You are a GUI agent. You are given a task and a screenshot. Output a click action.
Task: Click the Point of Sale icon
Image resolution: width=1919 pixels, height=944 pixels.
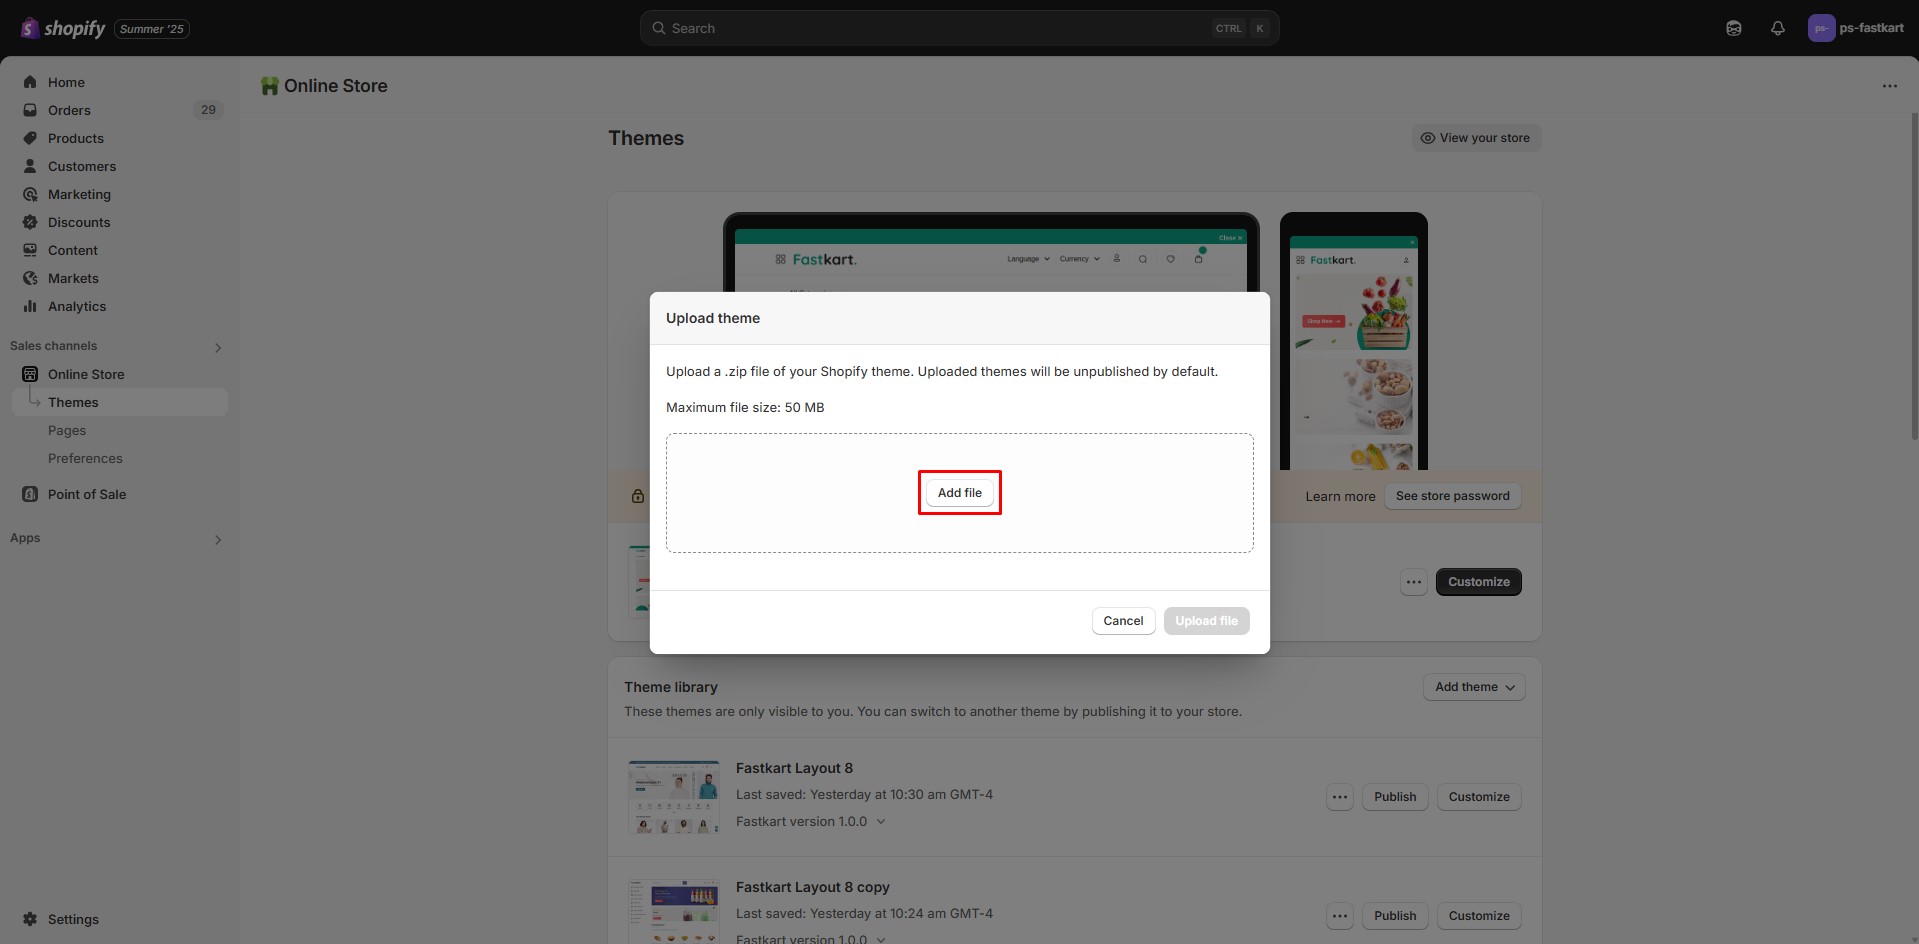pos(30,494)
